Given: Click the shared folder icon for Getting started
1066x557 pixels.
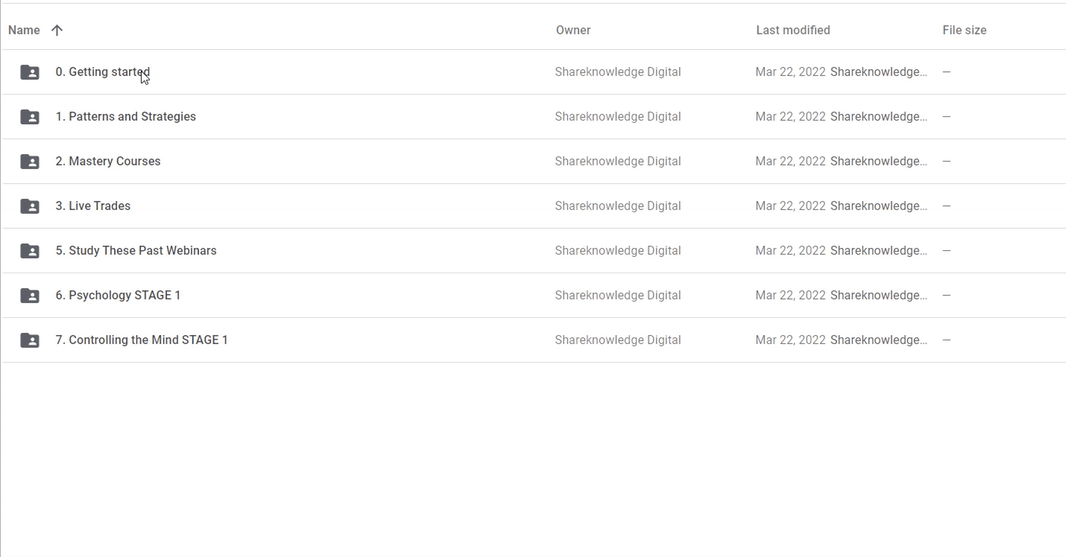Looking at the screenshot, I should [30, 72].
